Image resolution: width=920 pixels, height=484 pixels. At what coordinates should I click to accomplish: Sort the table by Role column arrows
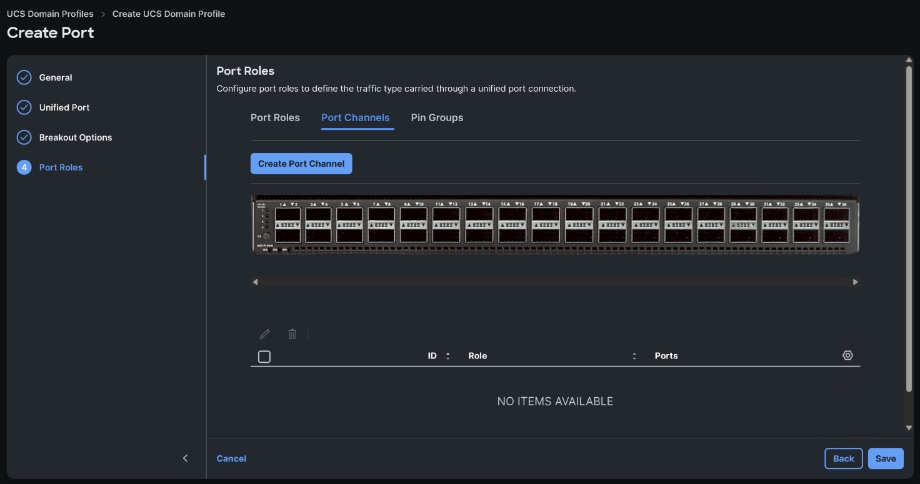click(x=634, y=356)
